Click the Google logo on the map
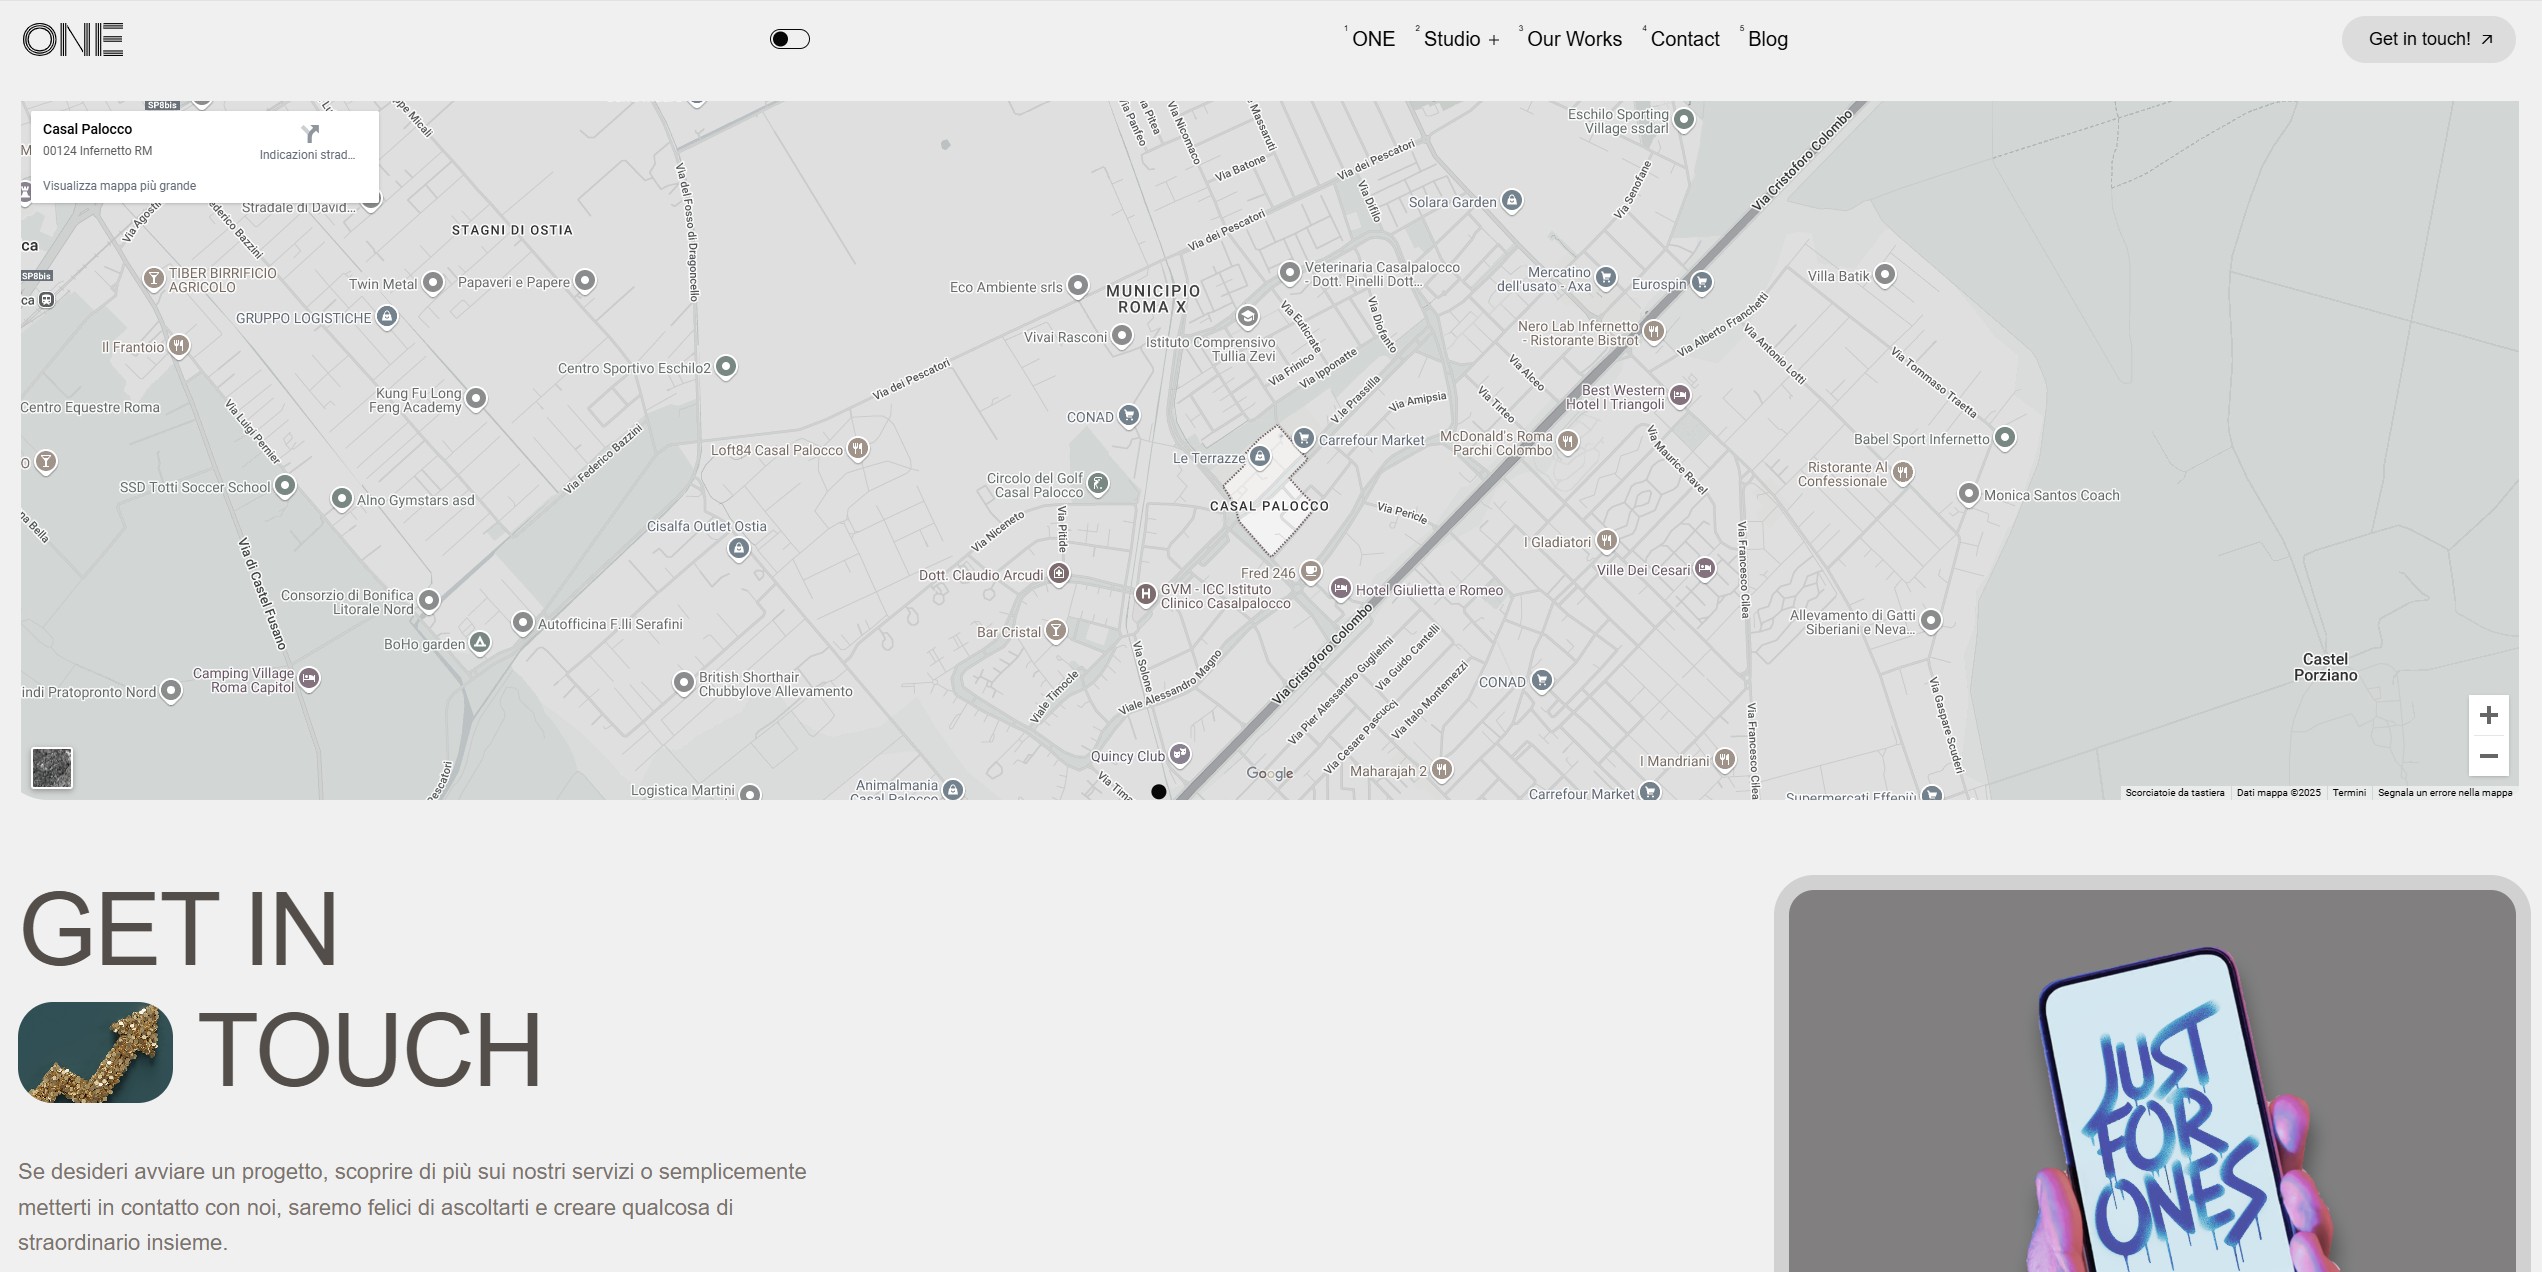This screenshot has height=1272, width=2542. (x=1270, y=773)
